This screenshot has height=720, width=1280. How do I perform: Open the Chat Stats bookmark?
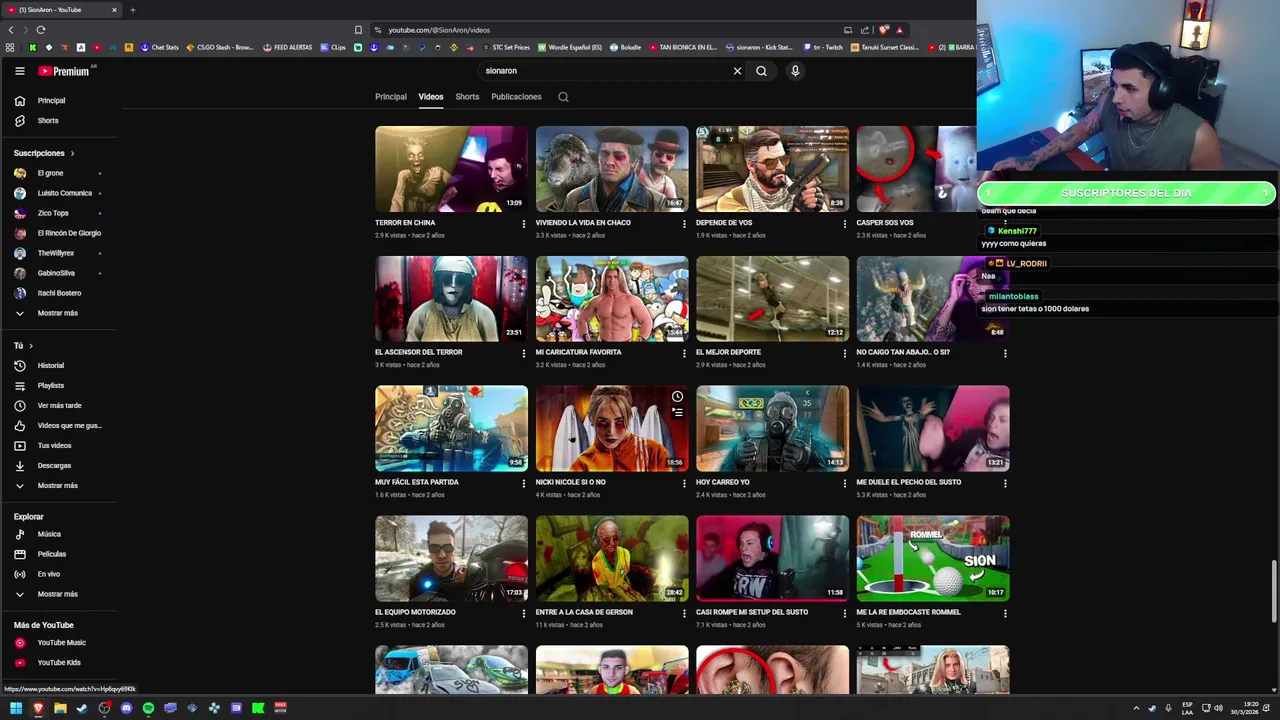click(x=160, y=47)
